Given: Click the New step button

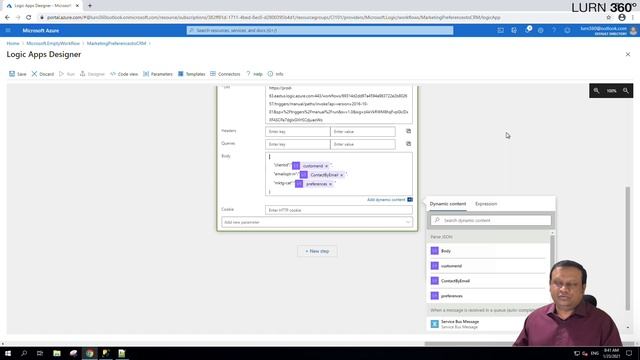Looking at the screenshot, I should tap(318, 251).
